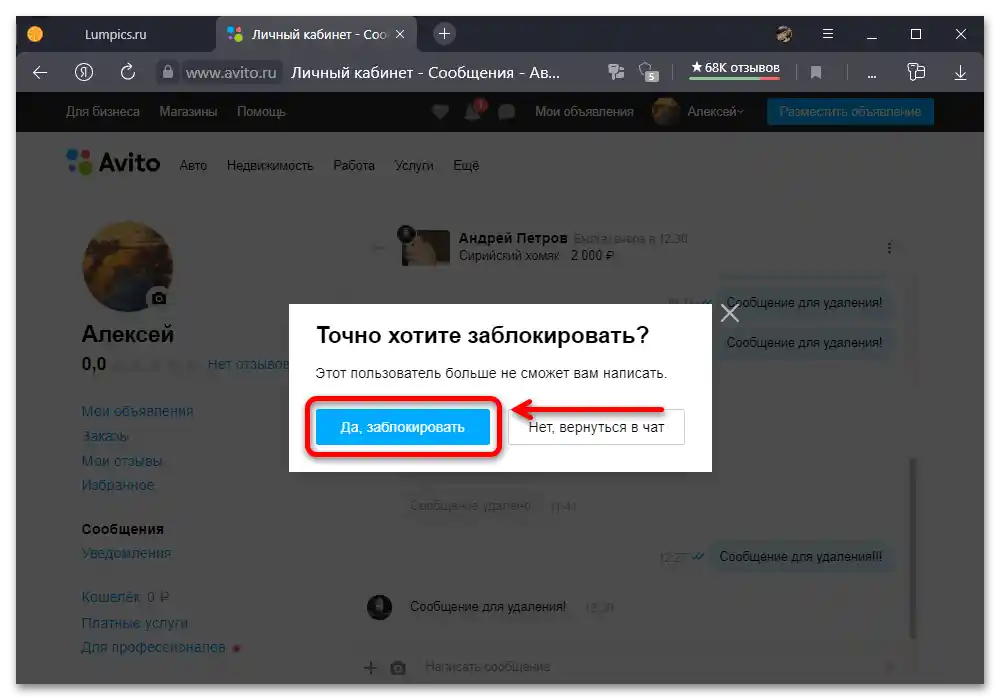The height and width of the screenshot is (700, 1000).
Task: Open Yandex home via the Я icon
Action: (84, 73)
